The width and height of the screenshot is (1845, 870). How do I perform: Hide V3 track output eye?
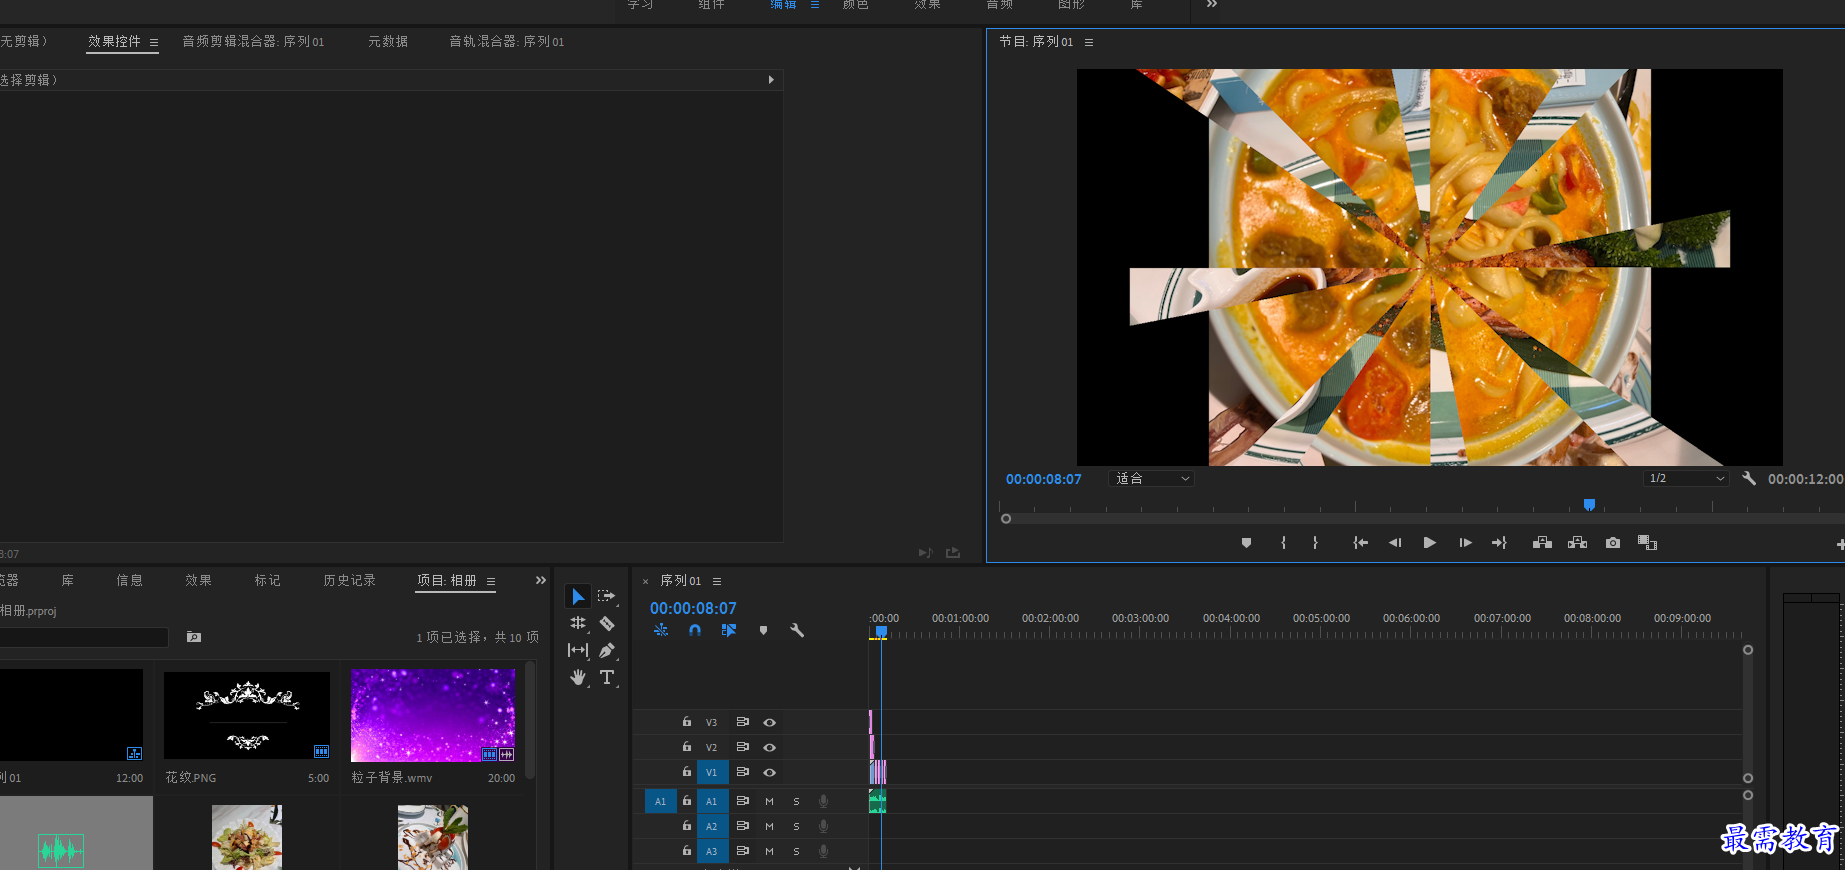(770, 722)
